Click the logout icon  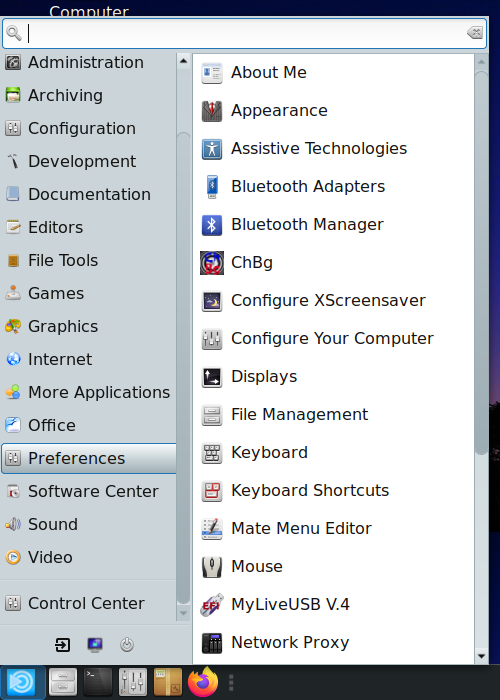tap(62, 645)
